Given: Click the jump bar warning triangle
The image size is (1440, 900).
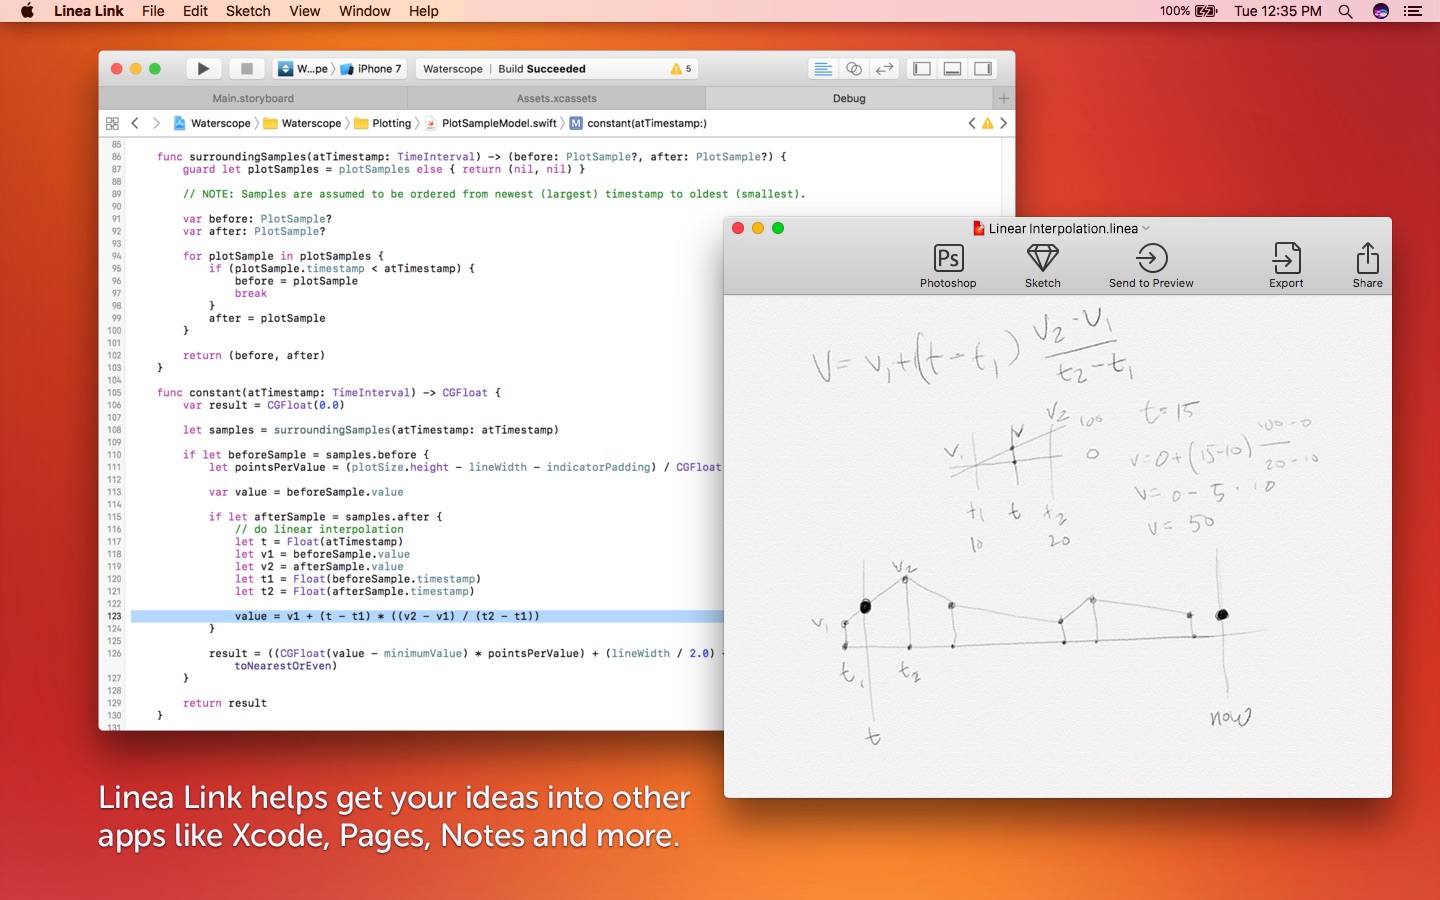Looking at the screenshot, I should (x=988, y=123).
